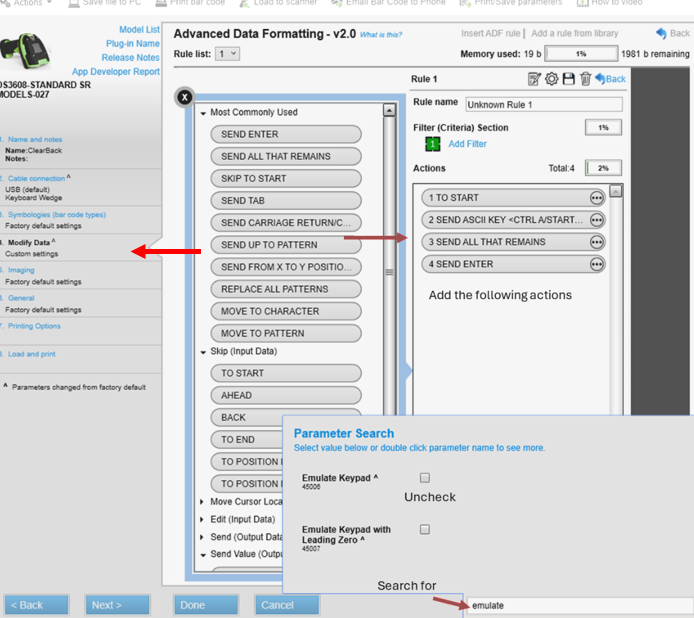Image resolution: width=694 pixels, height=618 pixels.
Task: Add the MOVE TO PATTERN action
Action: 286,333
